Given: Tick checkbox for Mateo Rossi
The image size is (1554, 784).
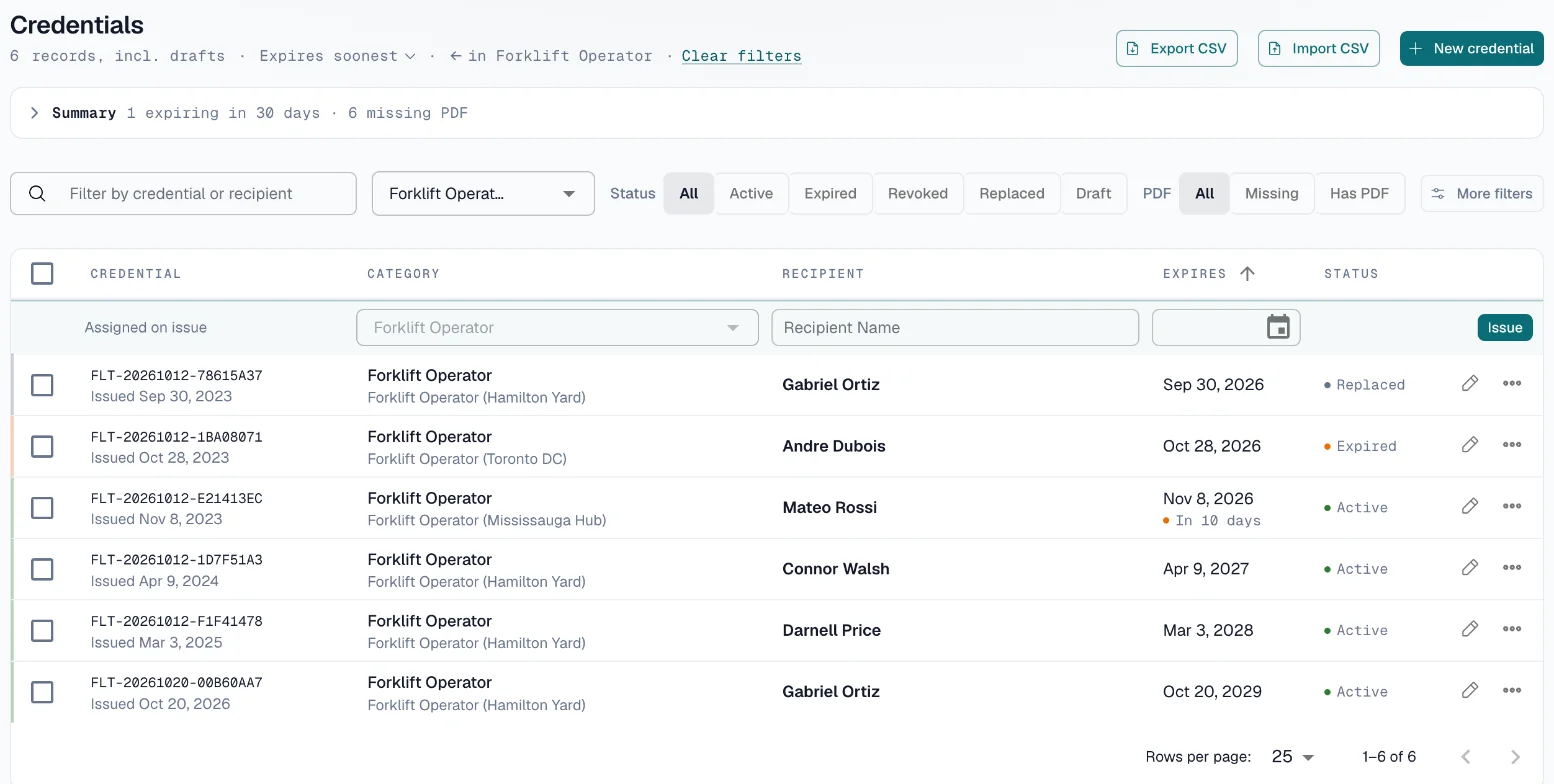Looking at the screenshot, I should (x=42, y=508).
